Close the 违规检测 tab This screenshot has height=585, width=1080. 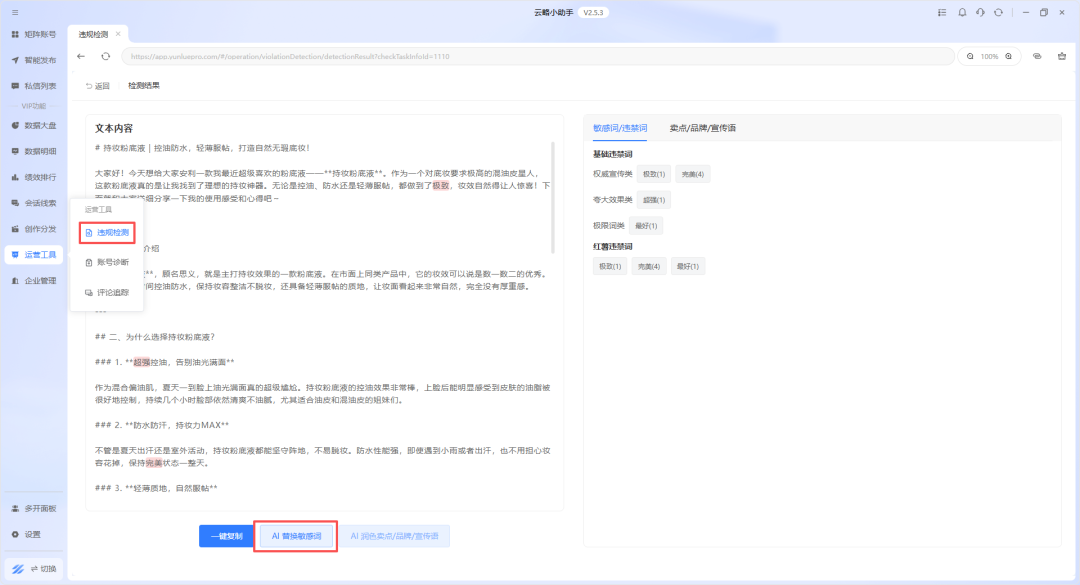(118, 34)
